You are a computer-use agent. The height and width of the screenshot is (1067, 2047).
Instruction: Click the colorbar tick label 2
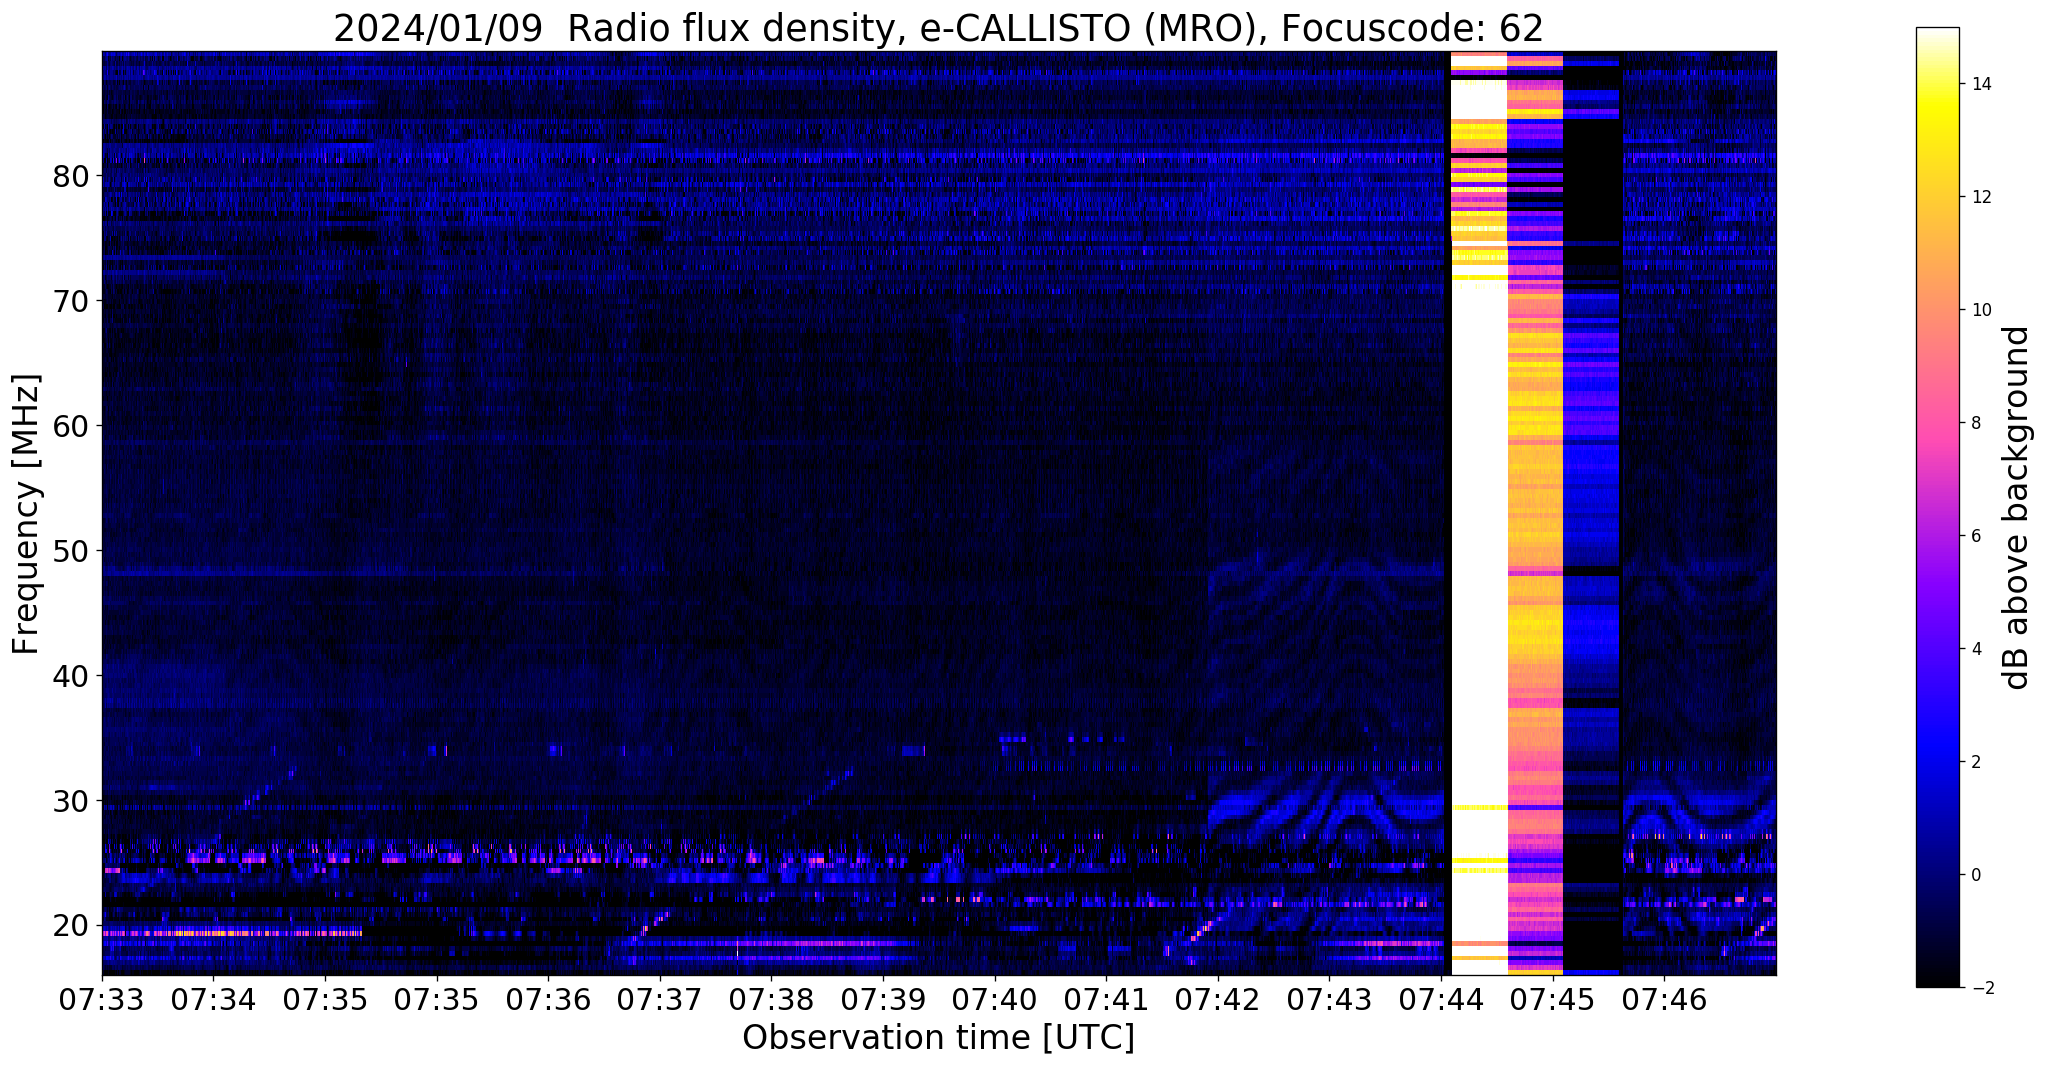(1974, 762)
